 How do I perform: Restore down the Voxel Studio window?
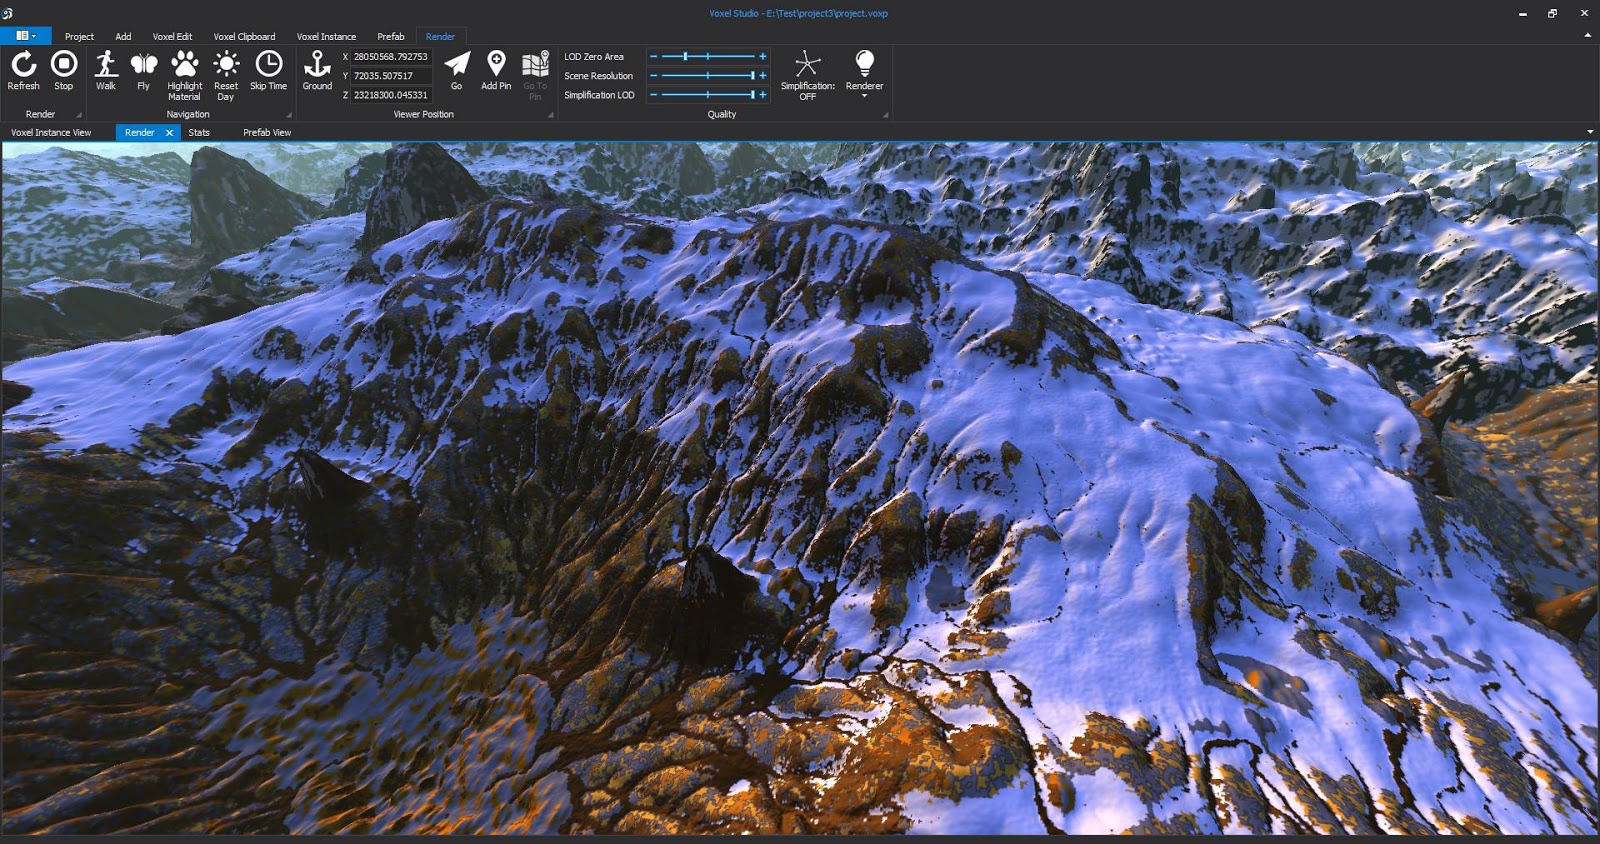[1553, 13]
